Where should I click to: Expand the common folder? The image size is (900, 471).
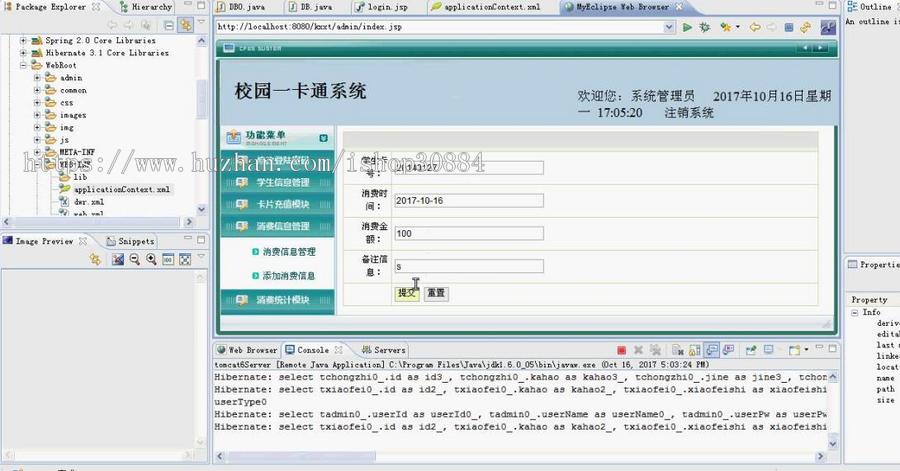pos(37,90)
